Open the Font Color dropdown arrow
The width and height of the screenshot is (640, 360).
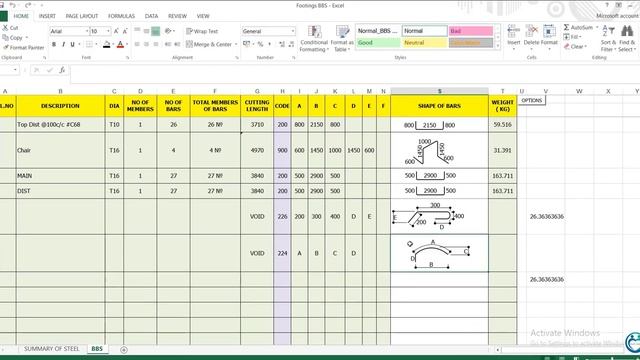[x=127, y=44]
